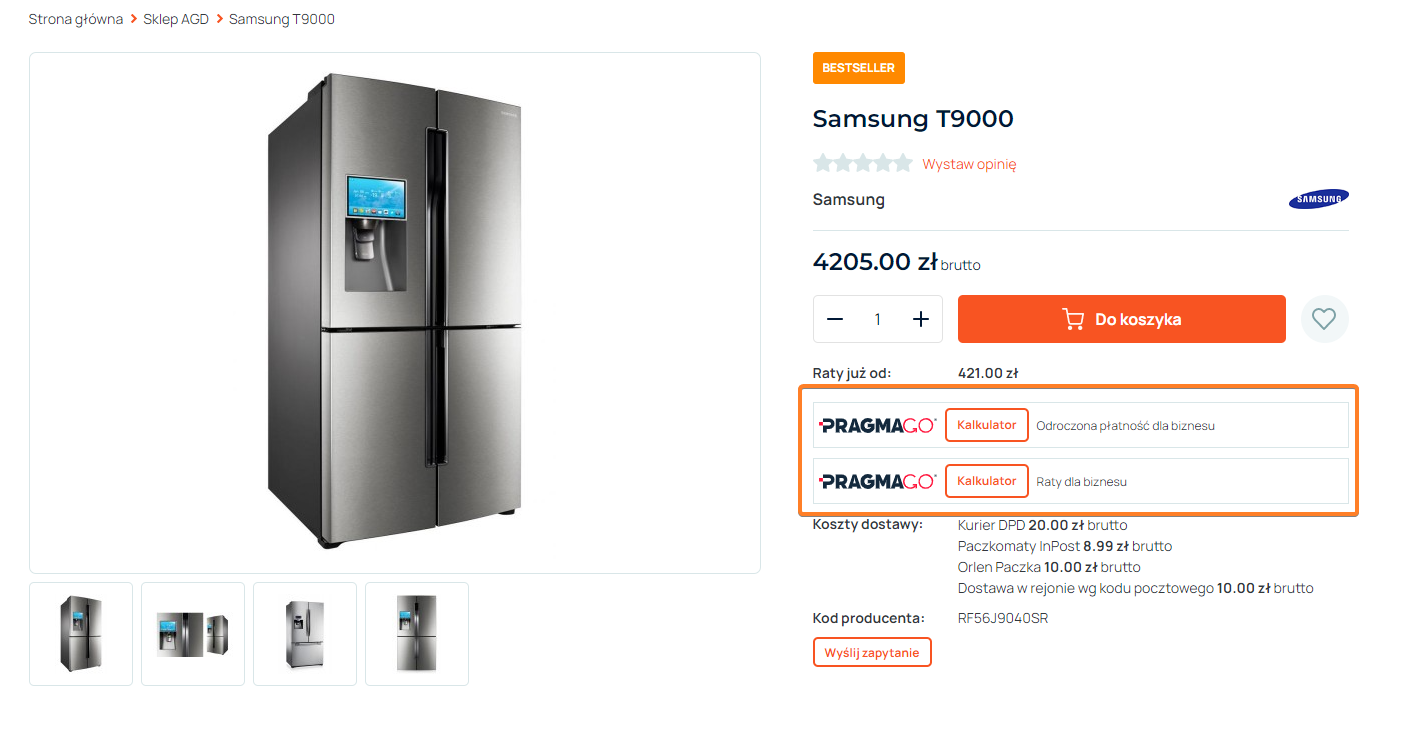Open Wystaw opinię review link

click(x=969, y=164)
